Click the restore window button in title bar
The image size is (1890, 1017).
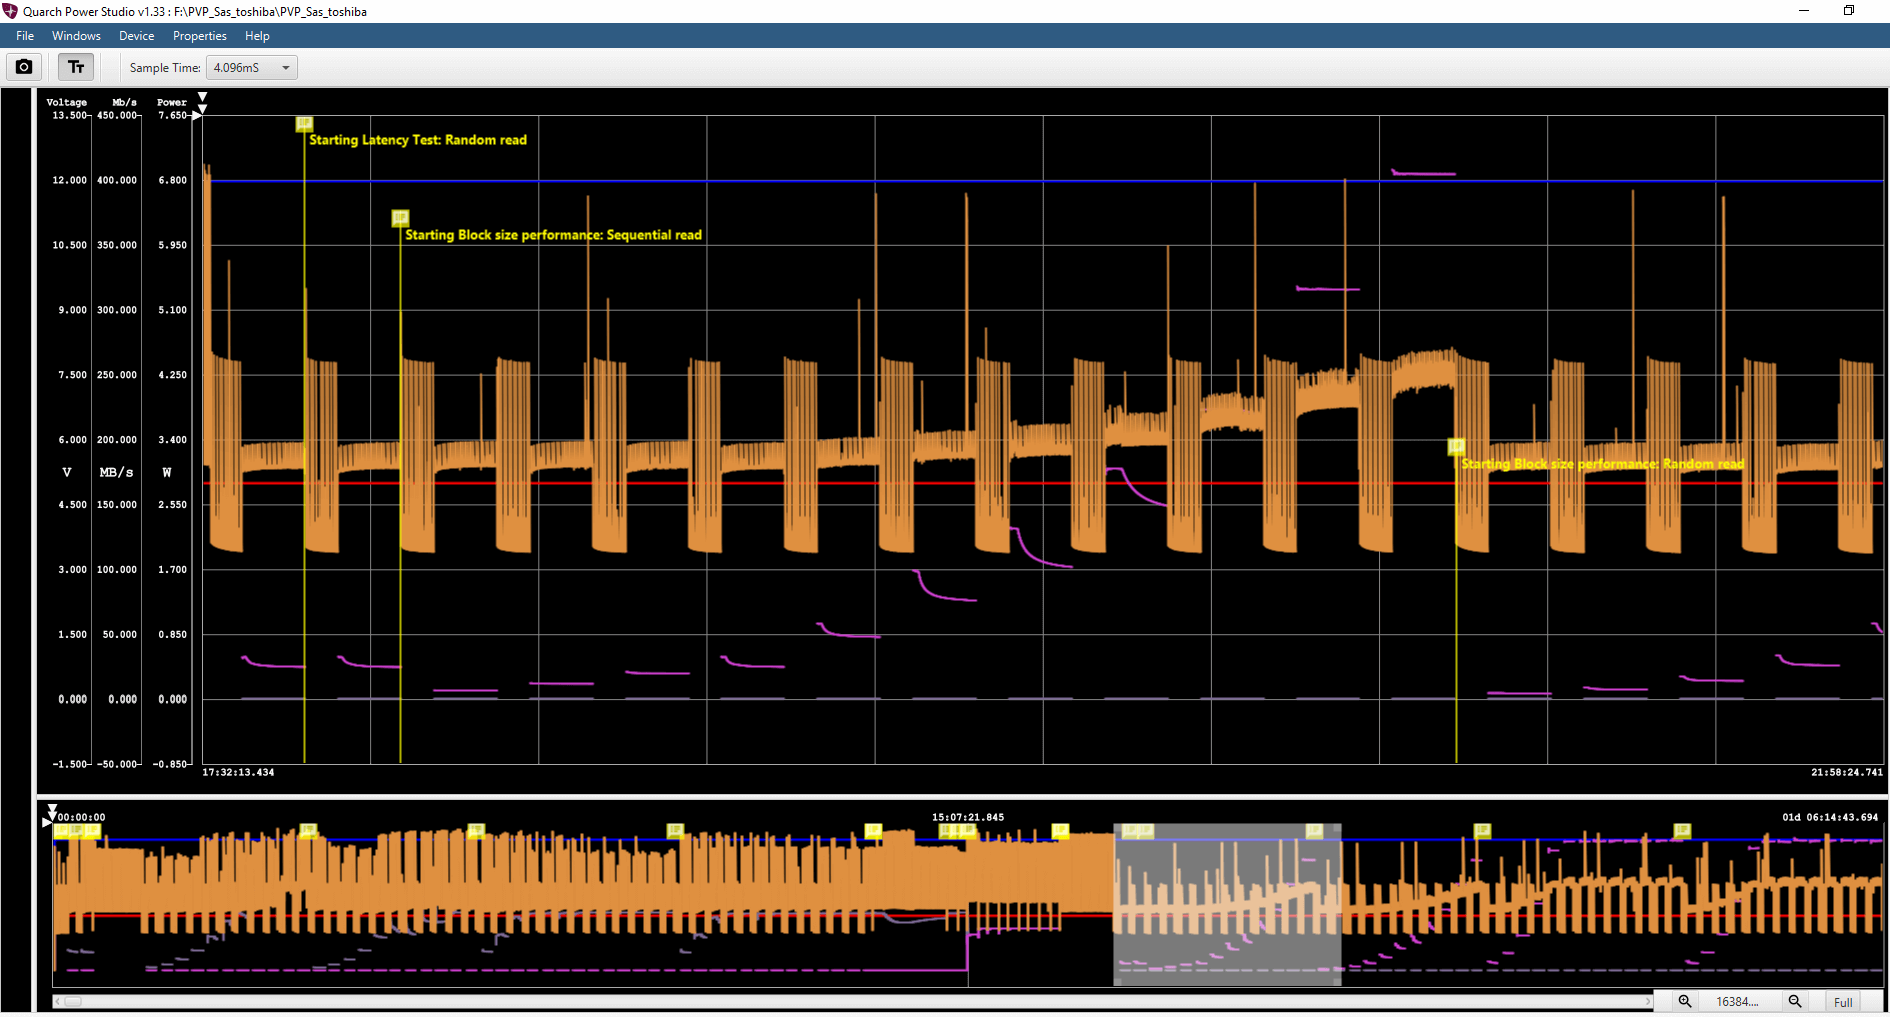[x=1848, y=11]
